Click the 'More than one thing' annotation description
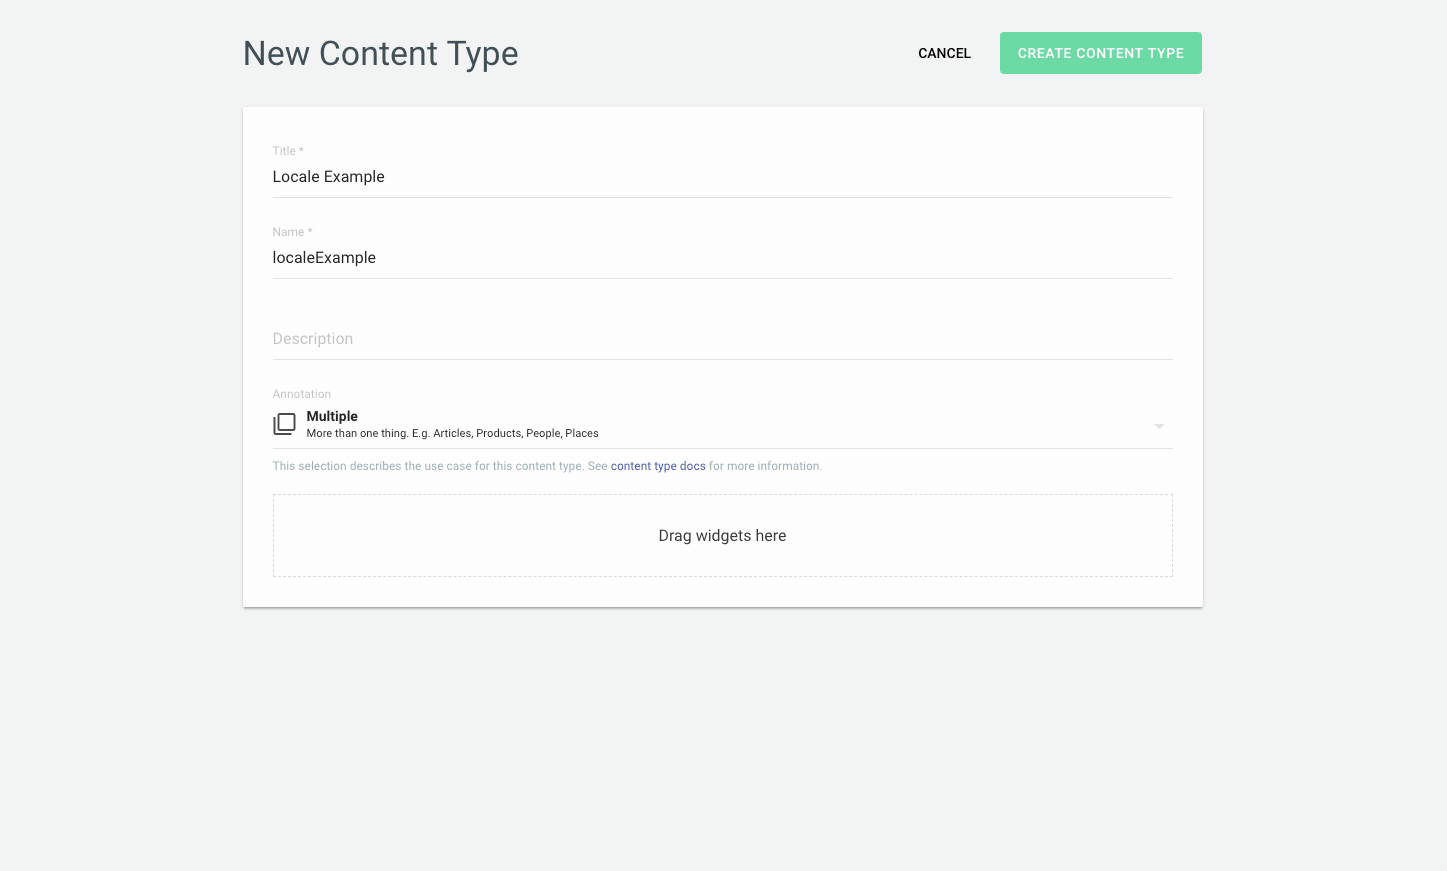Viewport: 1447px width, 871px height. coord(452,434)
